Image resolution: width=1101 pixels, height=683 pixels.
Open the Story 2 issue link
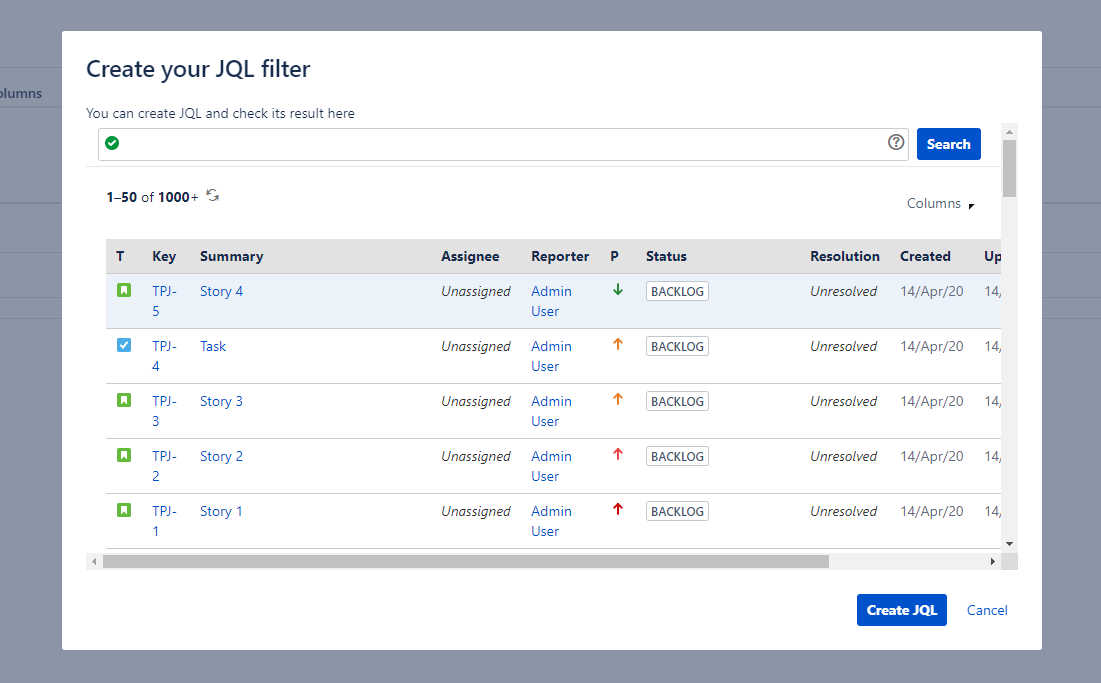coord(221,457)
